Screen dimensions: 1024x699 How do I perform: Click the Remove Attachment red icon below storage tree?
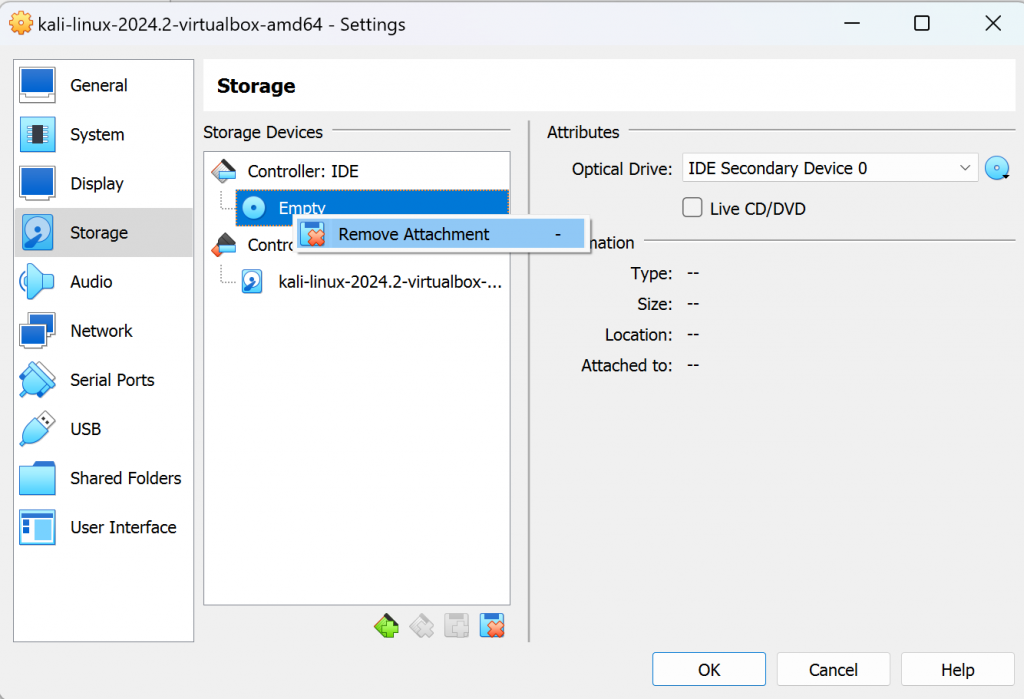(x=491, y=625)
